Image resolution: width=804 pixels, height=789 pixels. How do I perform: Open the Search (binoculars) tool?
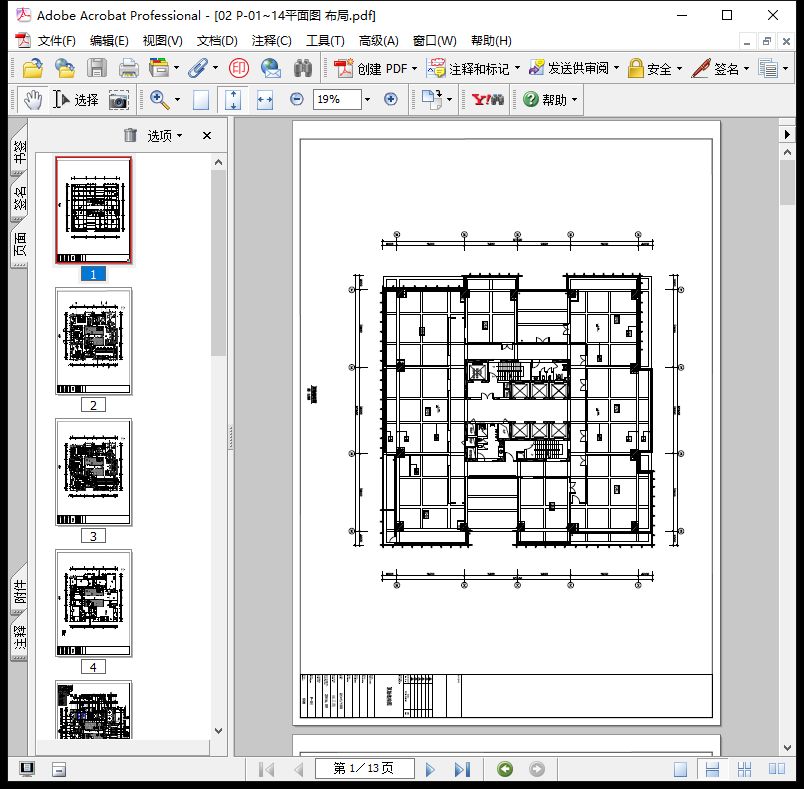pyautogui.click(x=303, y=69)
